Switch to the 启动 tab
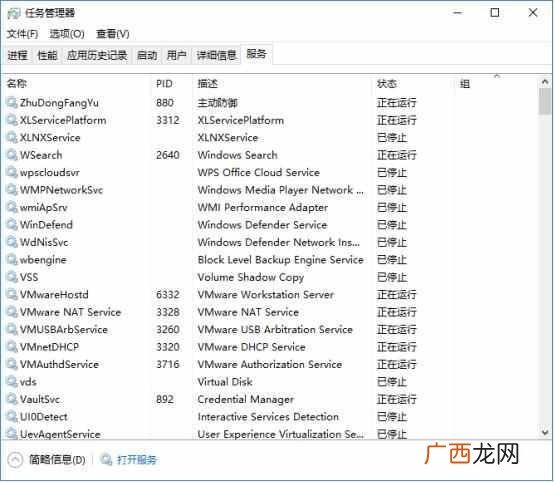This screenshot has width=554, height=482. point(147,55)
